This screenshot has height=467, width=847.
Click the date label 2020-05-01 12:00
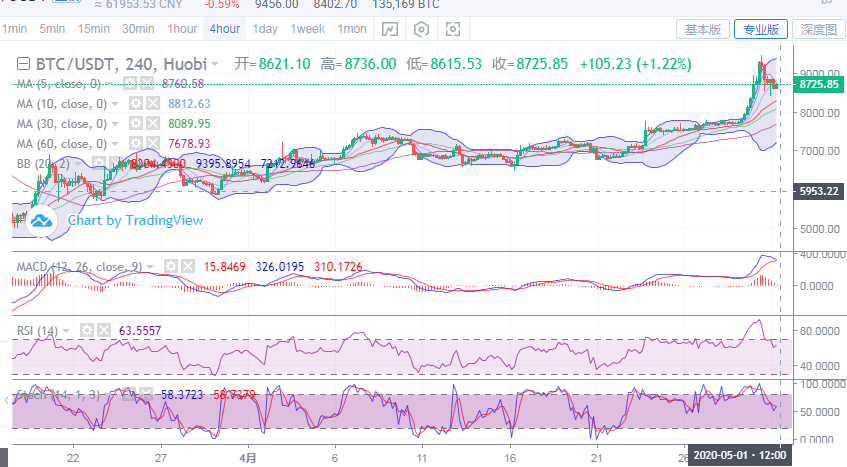click(x=740, y=455)
